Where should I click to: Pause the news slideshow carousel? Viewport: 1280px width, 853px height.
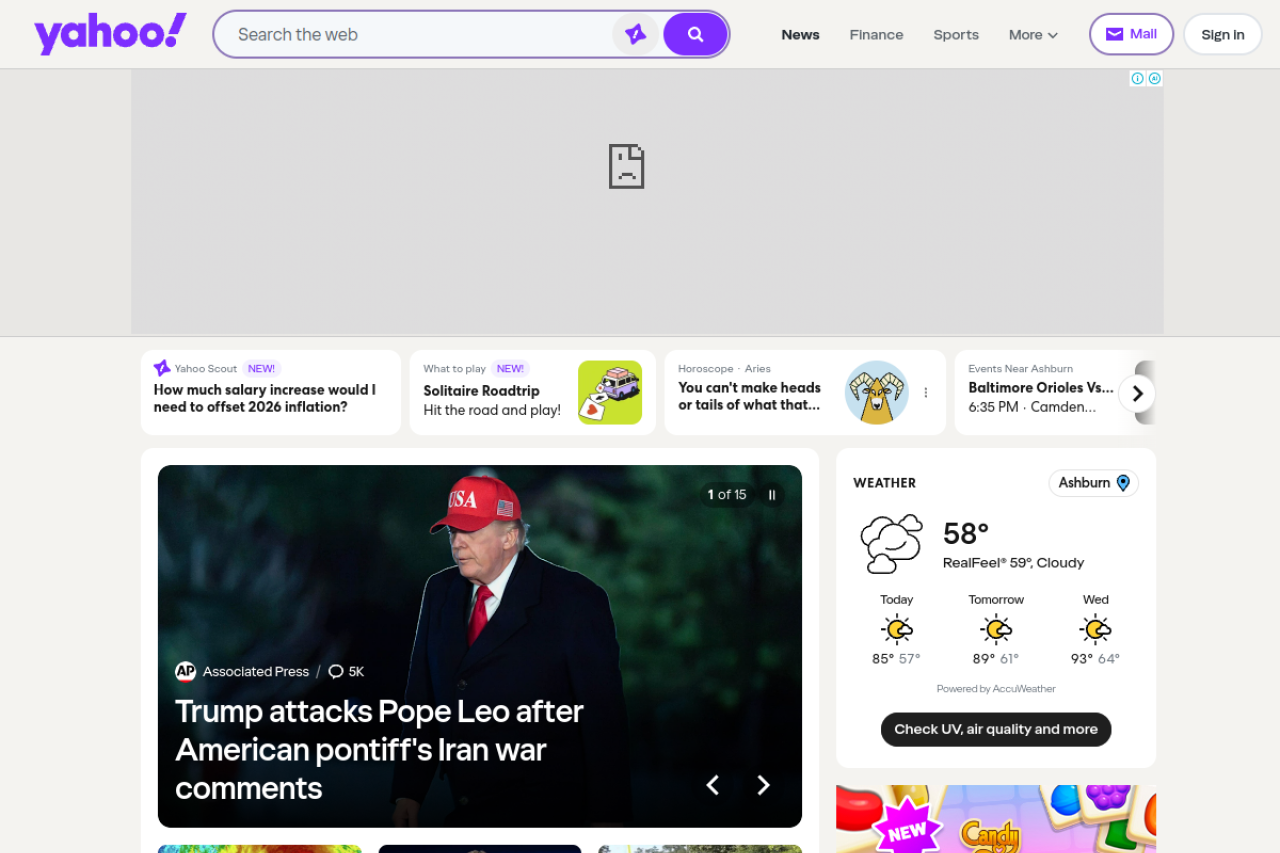coord(771,495)
